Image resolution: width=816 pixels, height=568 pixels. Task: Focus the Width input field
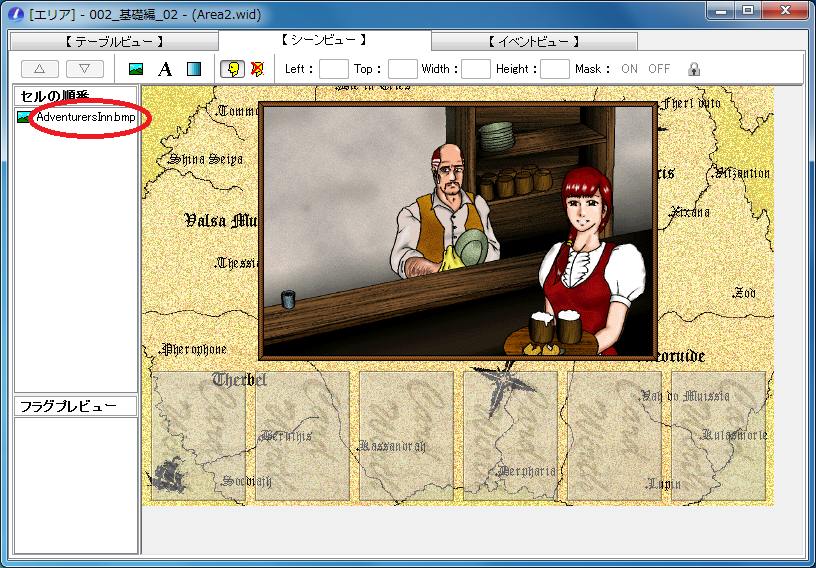[476, 69]
